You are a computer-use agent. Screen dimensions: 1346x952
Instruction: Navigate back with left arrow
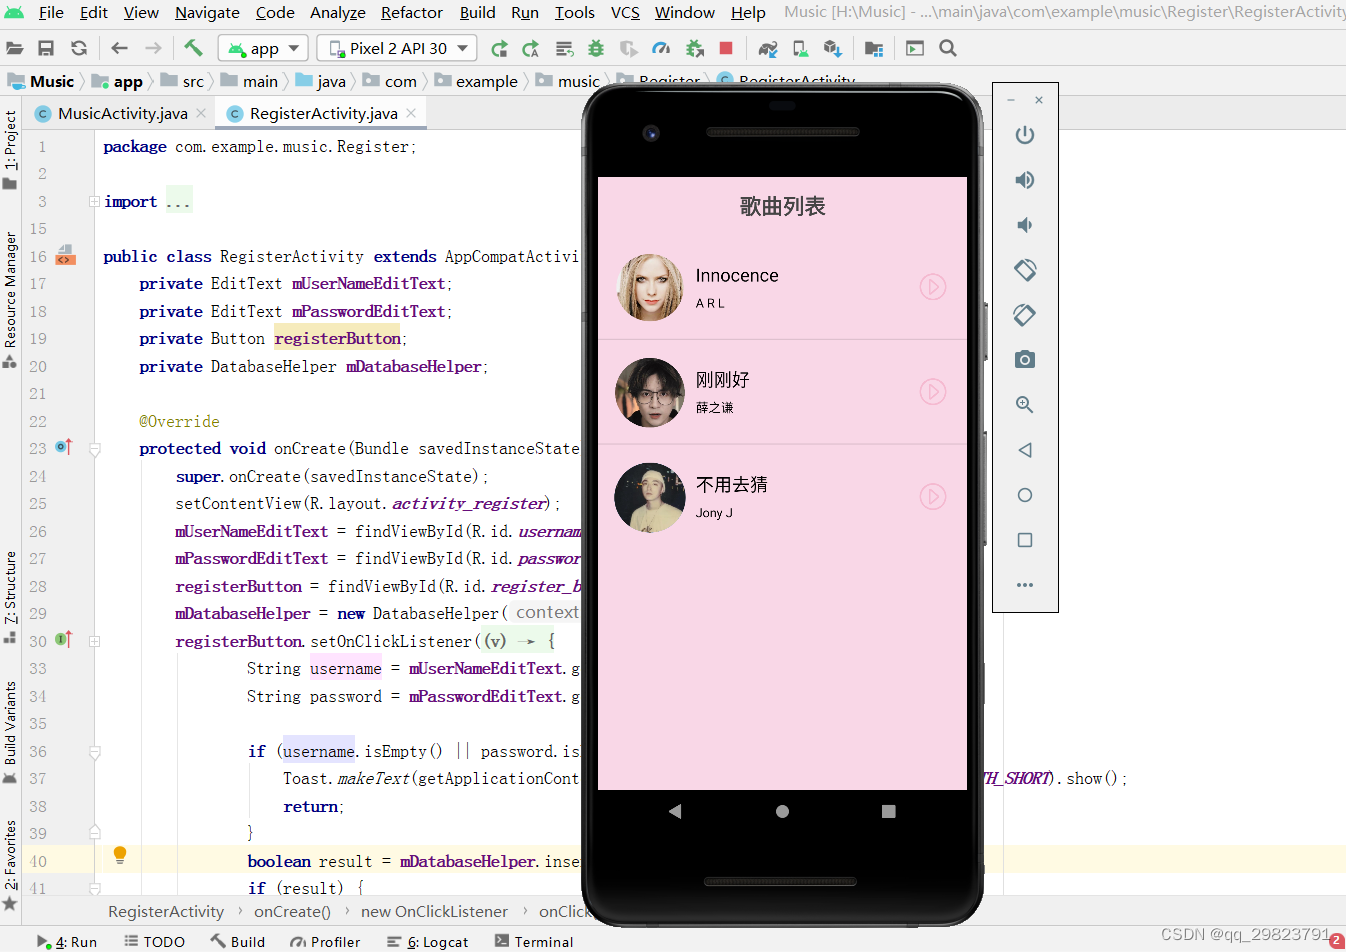(120, 48)
